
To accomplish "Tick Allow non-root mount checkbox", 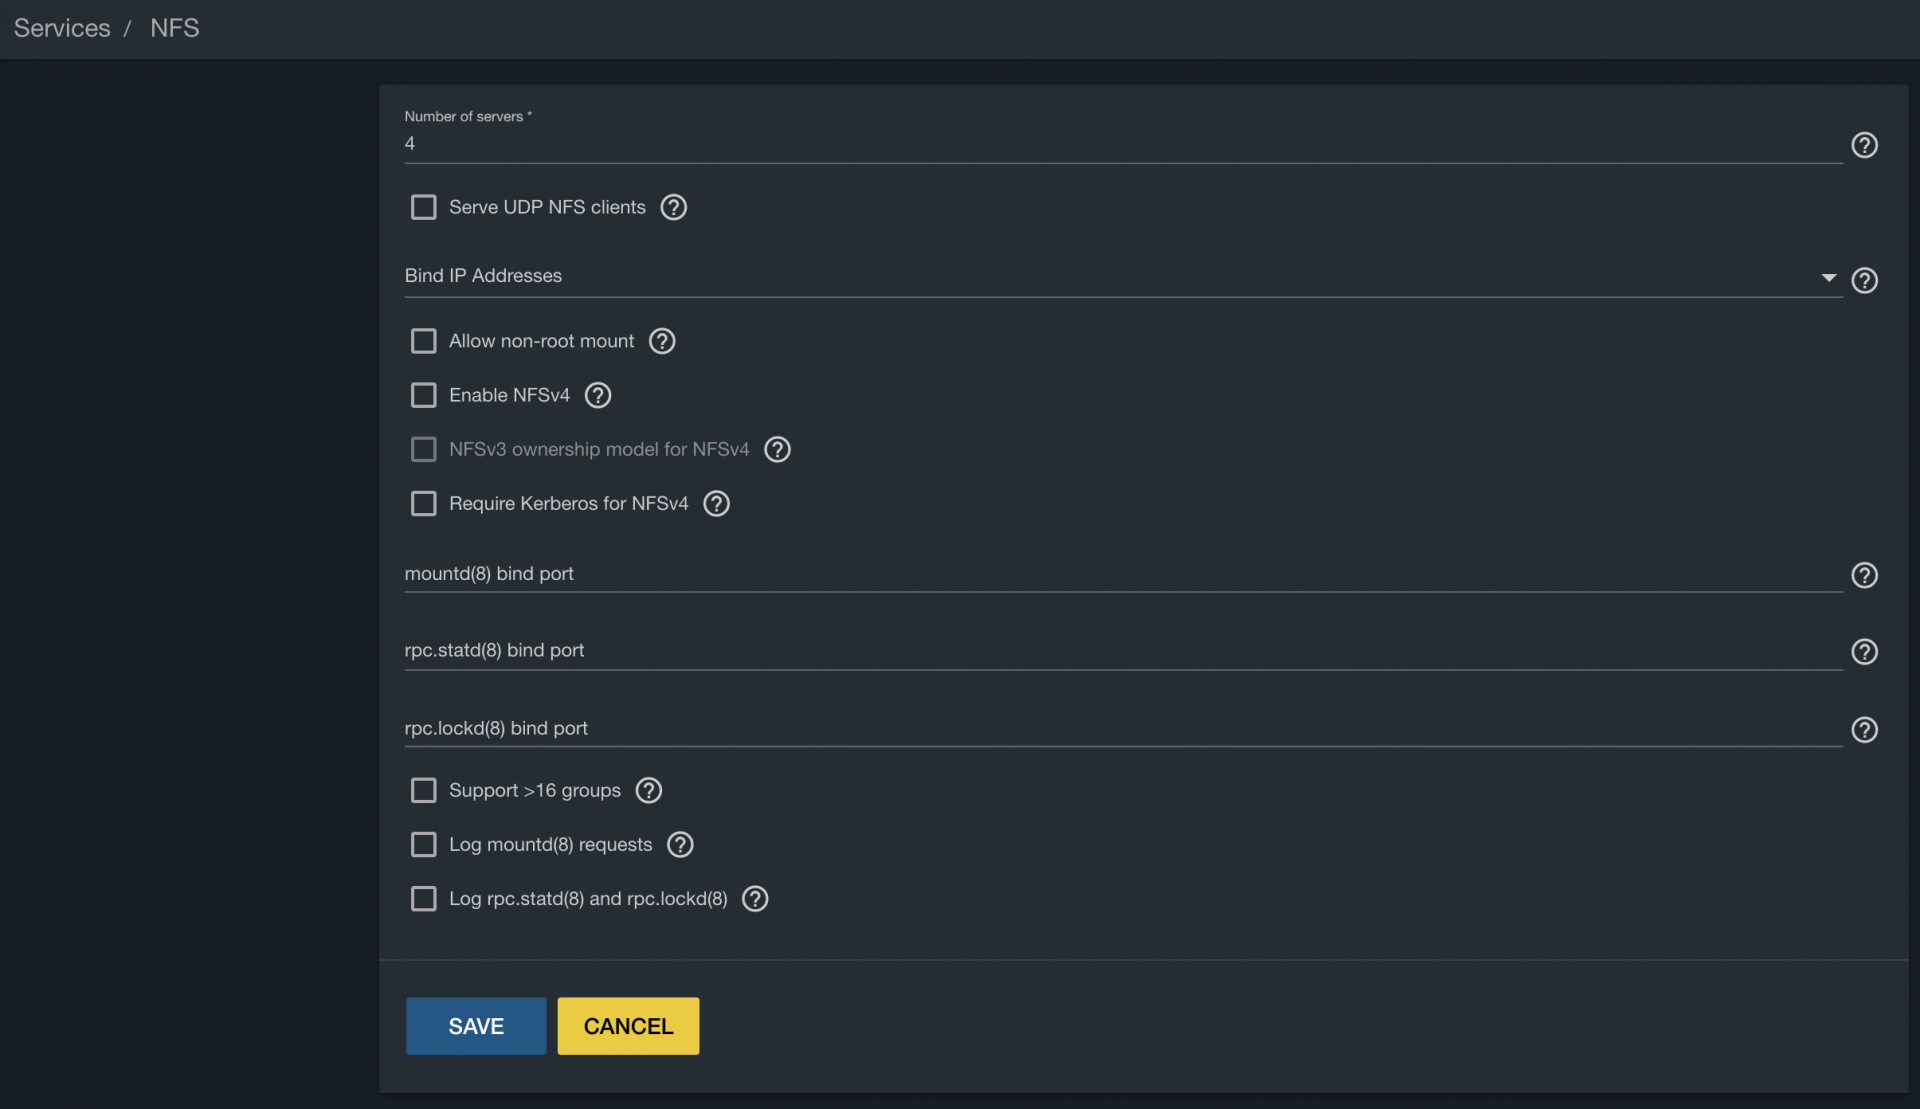I will [x=424, y=341].
